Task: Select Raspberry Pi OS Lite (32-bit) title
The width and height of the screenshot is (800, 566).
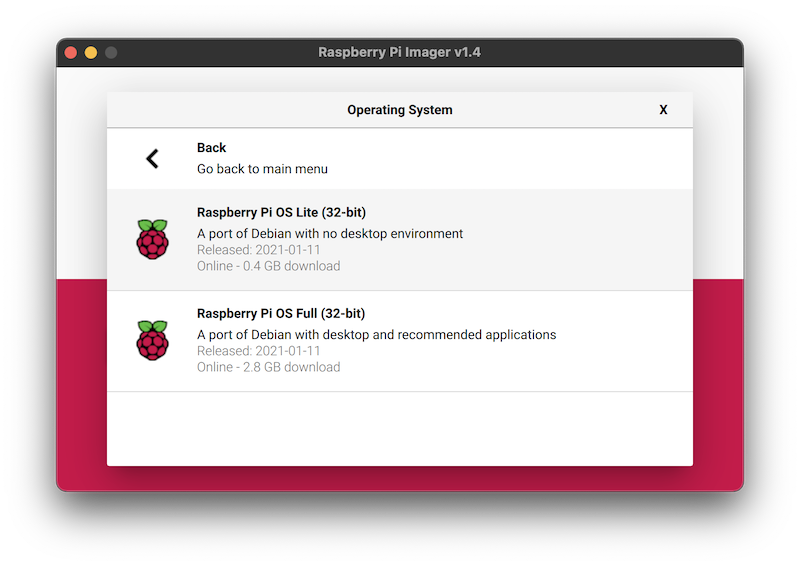Action: 281,212
